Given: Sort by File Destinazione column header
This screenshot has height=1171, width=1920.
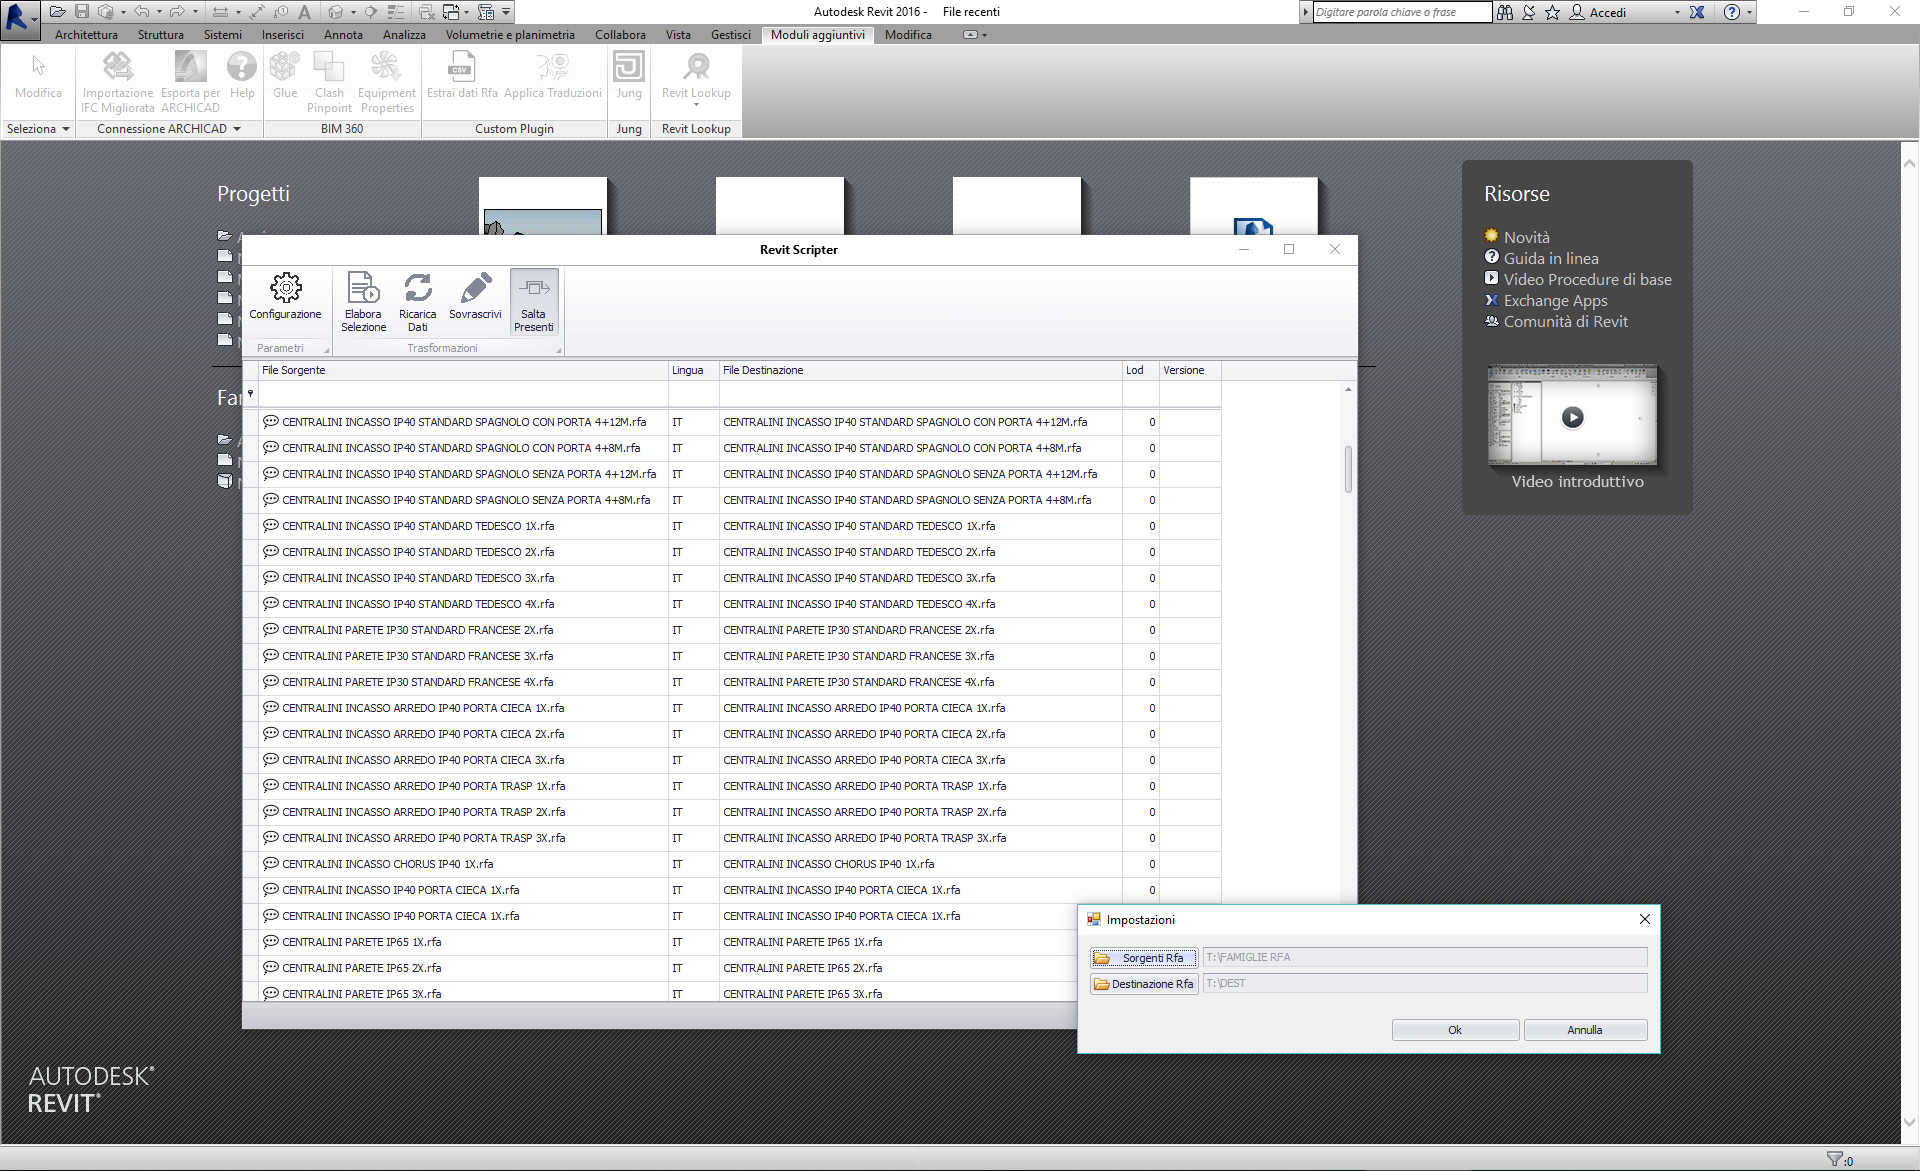Looking at the screenshot, I should click(x=920, y=370).
